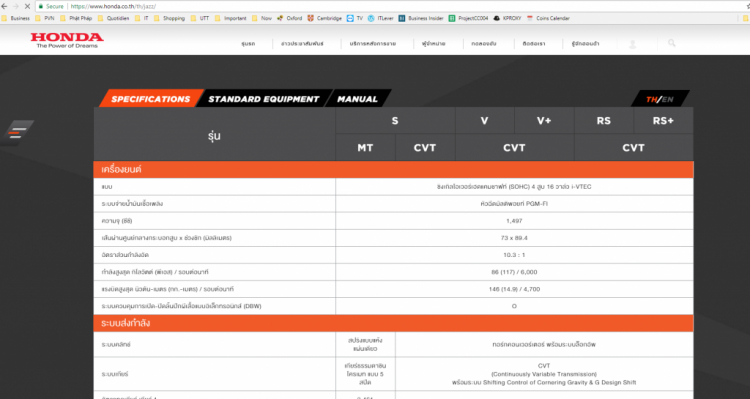The image size is (750, 399).
Task: Open the UTT bookmarks folder
Action: (x=200, y=18)
